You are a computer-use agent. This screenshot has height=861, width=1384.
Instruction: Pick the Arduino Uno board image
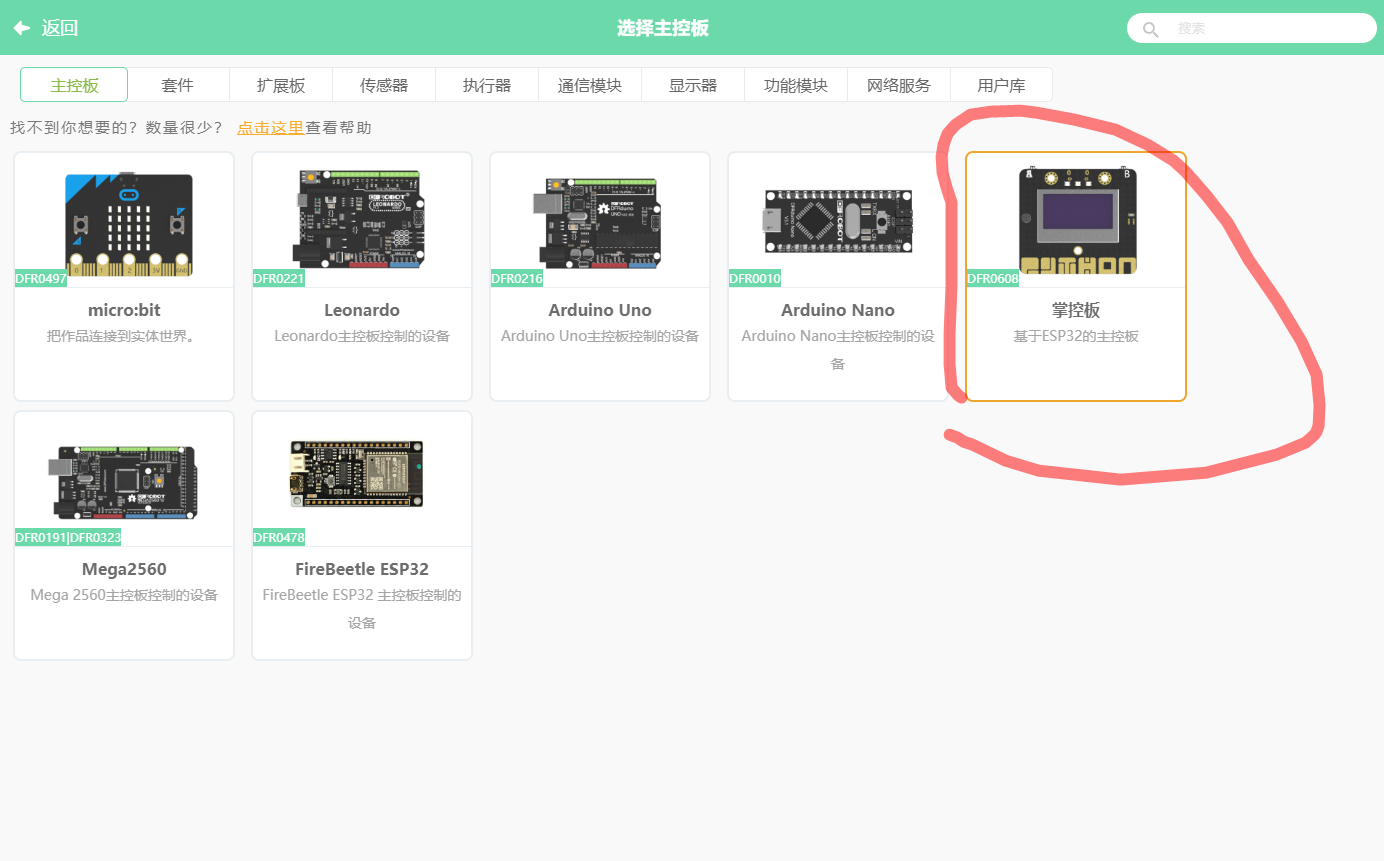tap(600, 223)
